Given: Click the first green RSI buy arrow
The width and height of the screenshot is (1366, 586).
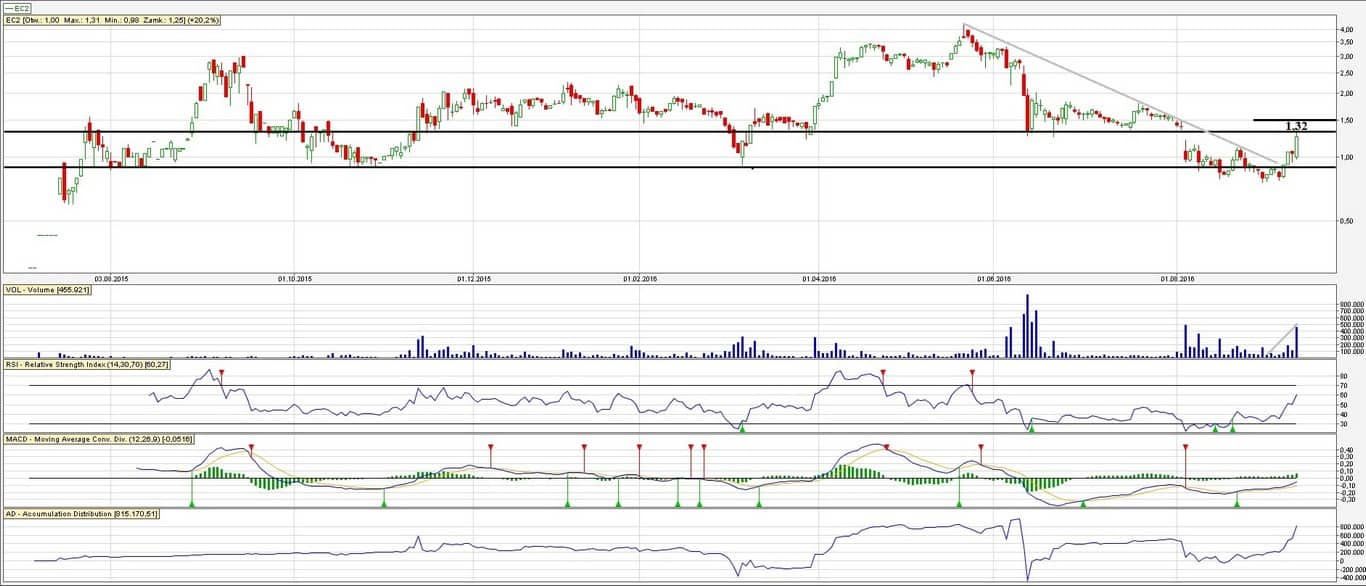Looking at the screenshot, I should coord(742,427).
